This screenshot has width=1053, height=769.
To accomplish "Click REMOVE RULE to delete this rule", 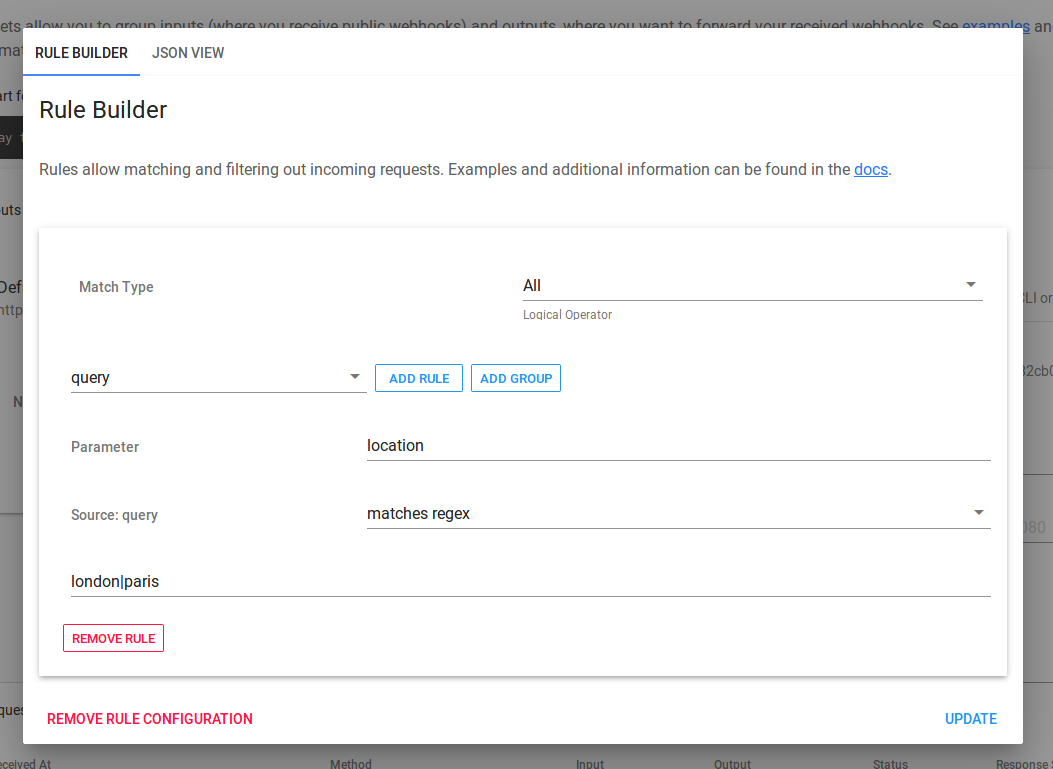I will pyautogui.click(x=113, y=637).
